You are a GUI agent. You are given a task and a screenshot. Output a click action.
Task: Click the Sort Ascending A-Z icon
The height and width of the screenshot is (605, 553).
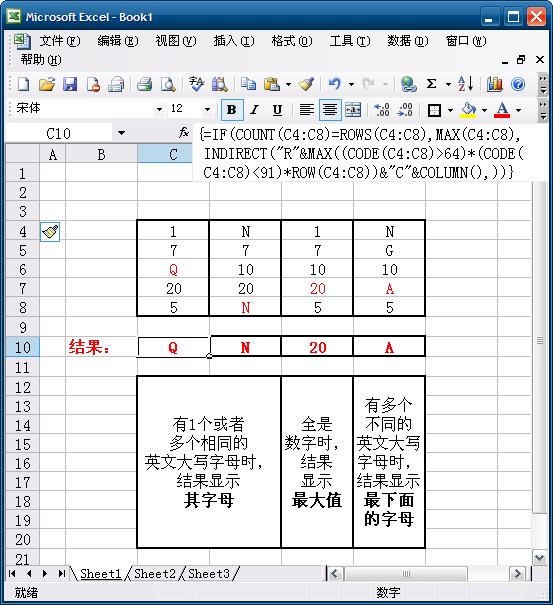coord(465,84)
